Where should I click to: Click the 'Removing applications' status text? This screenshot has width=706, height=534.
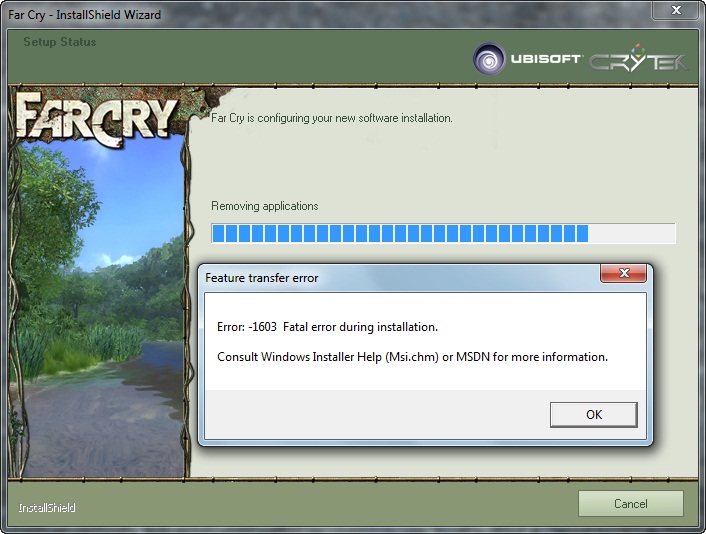click(x=265, y=206)
